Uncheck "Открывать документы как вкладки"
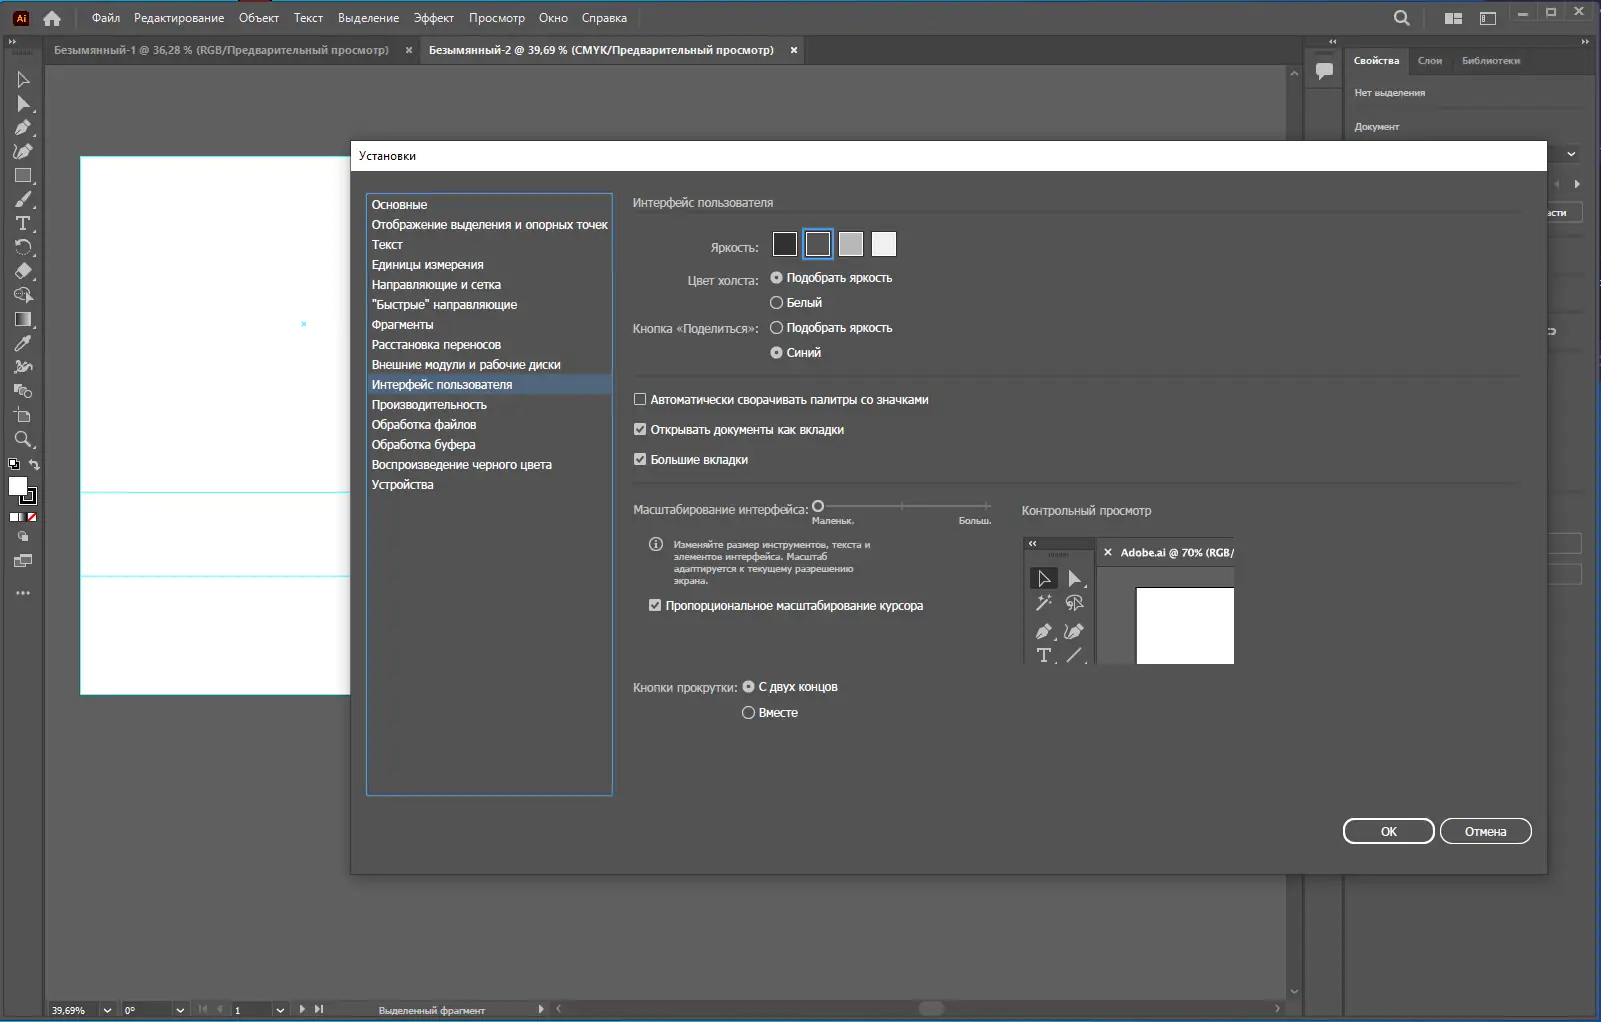This screenshot has width=1601, height=1022. tap(640, 430)
